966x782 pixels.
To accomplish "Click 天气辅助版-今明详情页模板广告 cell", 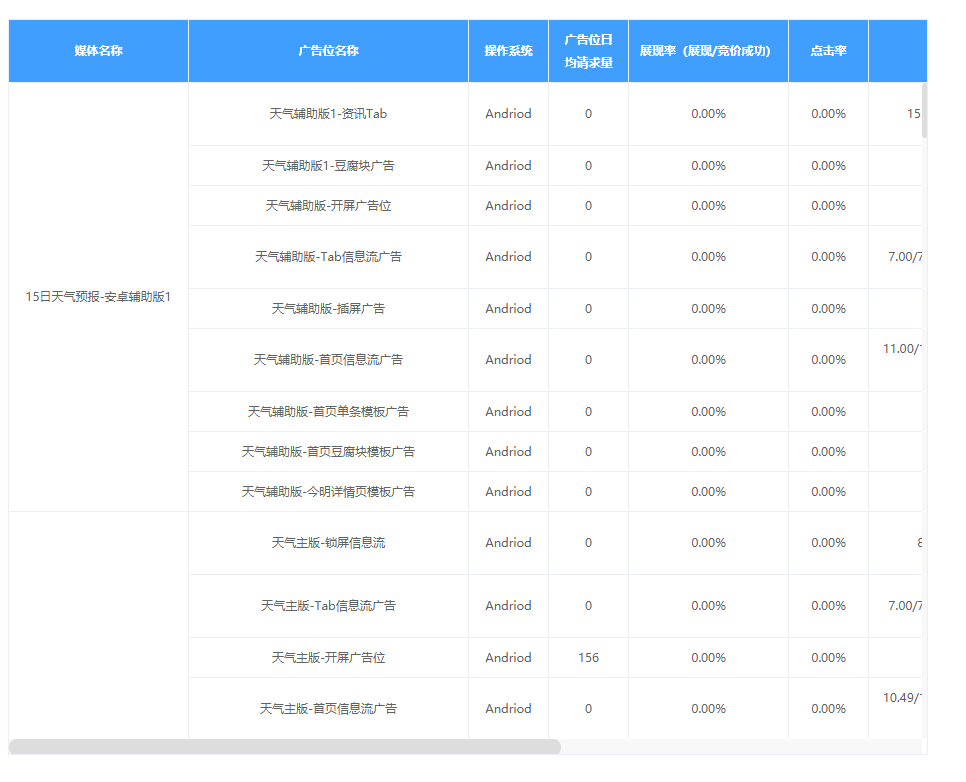I will pos(327,491).
